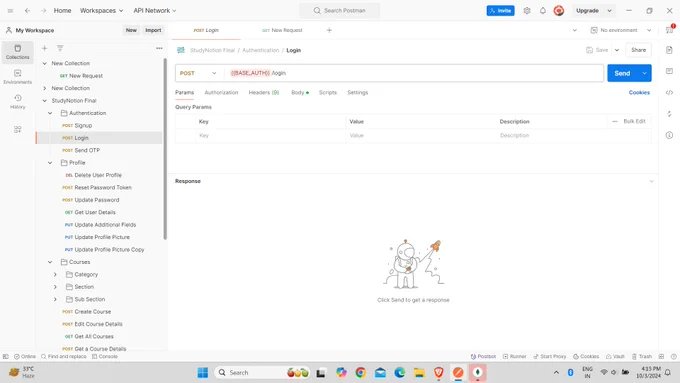Viewport: 680px width, 383px height.
Task: Open Vault in the status bar
Action: (615, 357)
